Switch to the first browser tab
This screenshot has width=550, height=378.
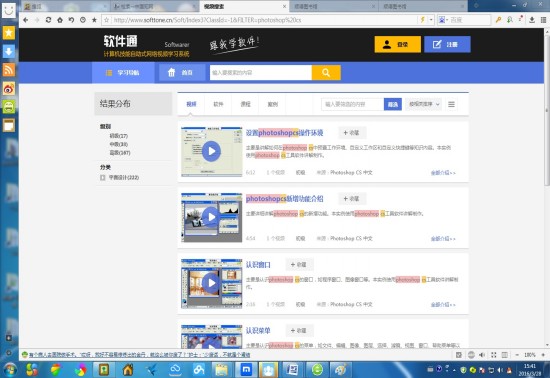click(66, 6)
